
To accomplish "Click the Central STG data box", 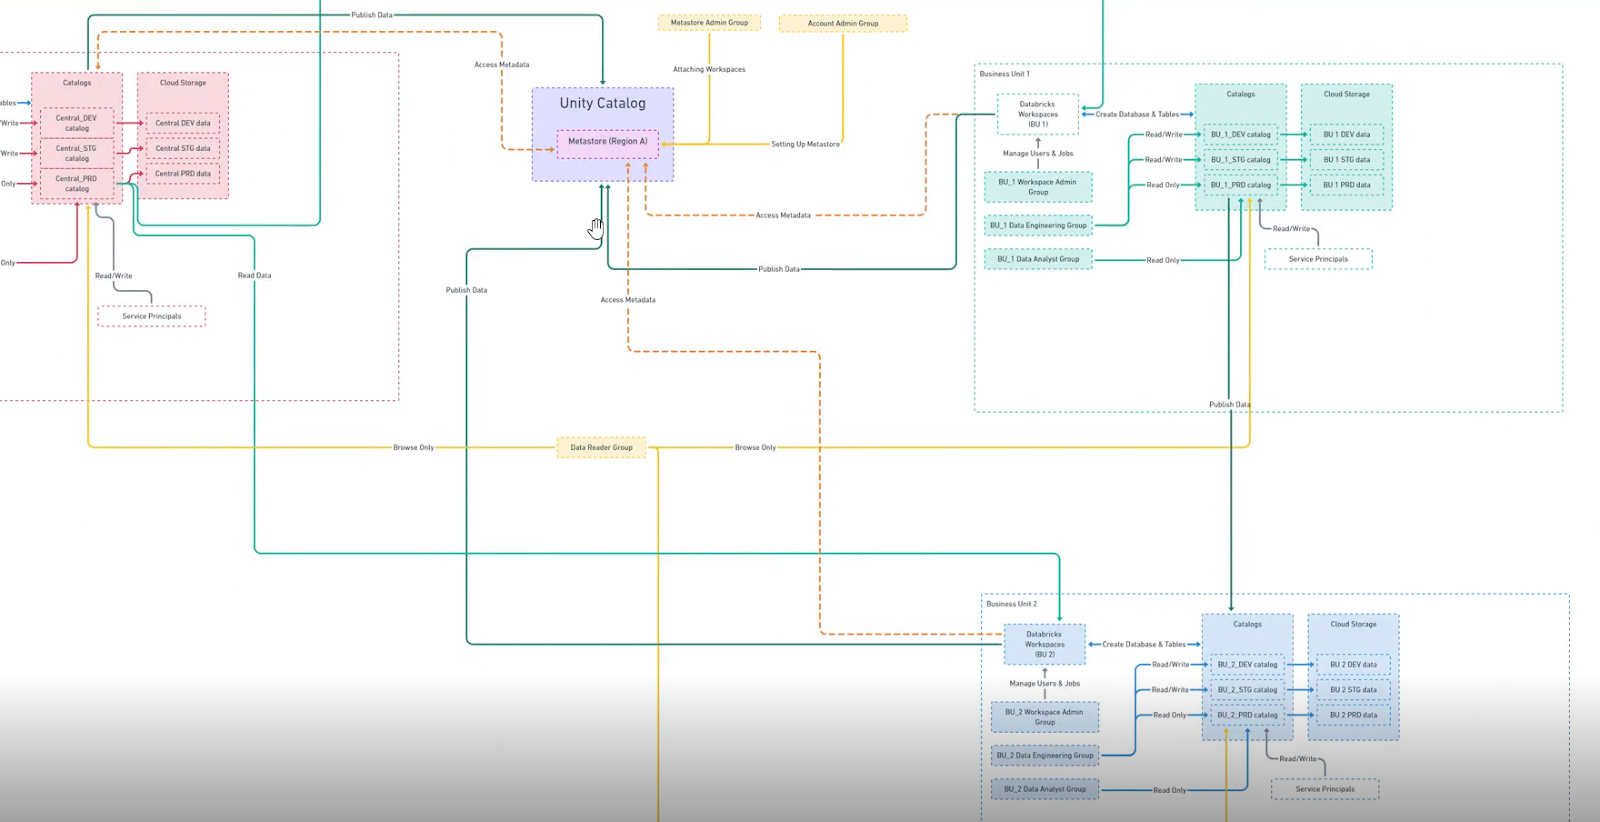I will 183,148.
